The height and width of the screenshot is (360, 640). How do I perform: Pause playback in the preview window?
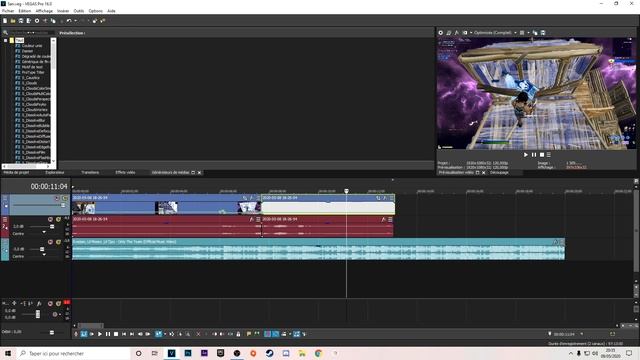[x=534, y=155]
